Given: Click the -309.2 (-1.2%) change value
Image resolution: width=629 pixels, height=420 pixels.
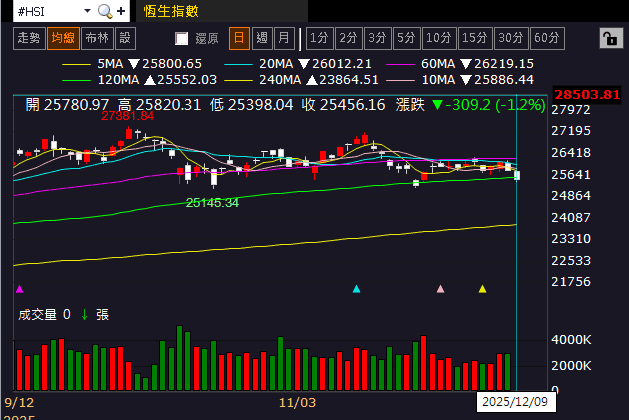Looking at the screenshot, I should 495,105.
